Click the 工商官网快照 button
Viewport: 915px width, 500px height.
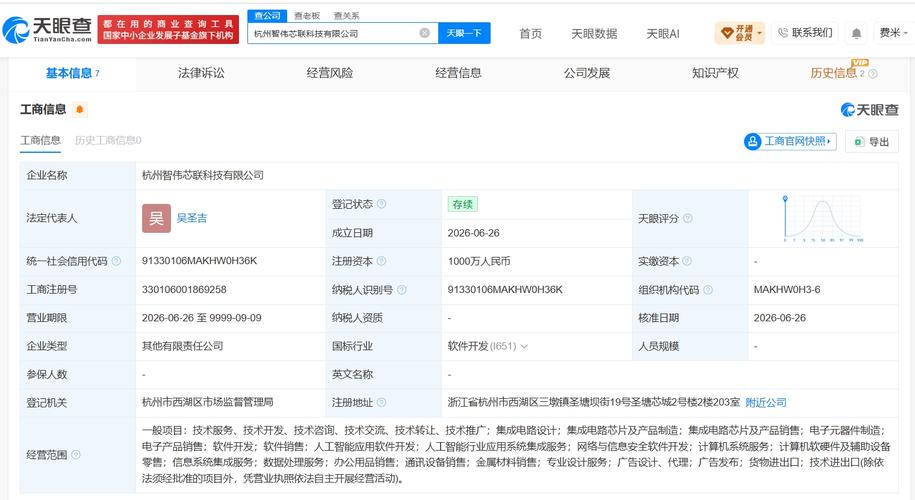pyautogui.click(x=790, y=141)
